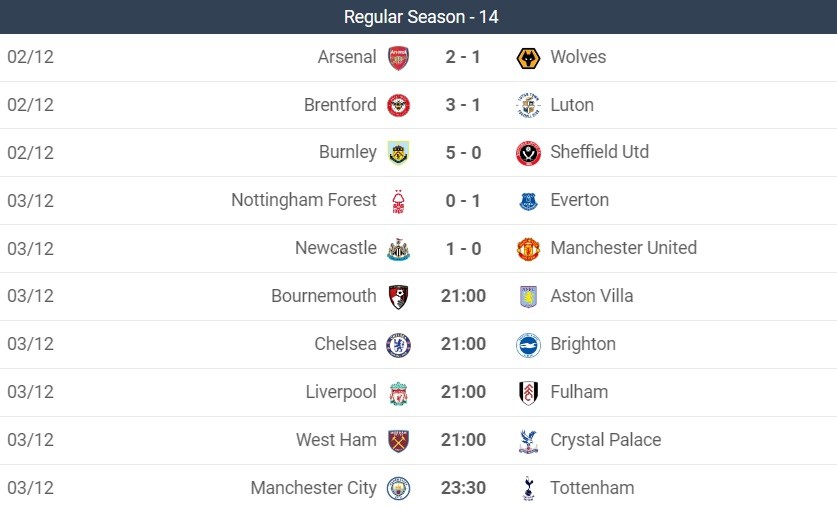Select the Fulham team name

(x=579, y=392)
